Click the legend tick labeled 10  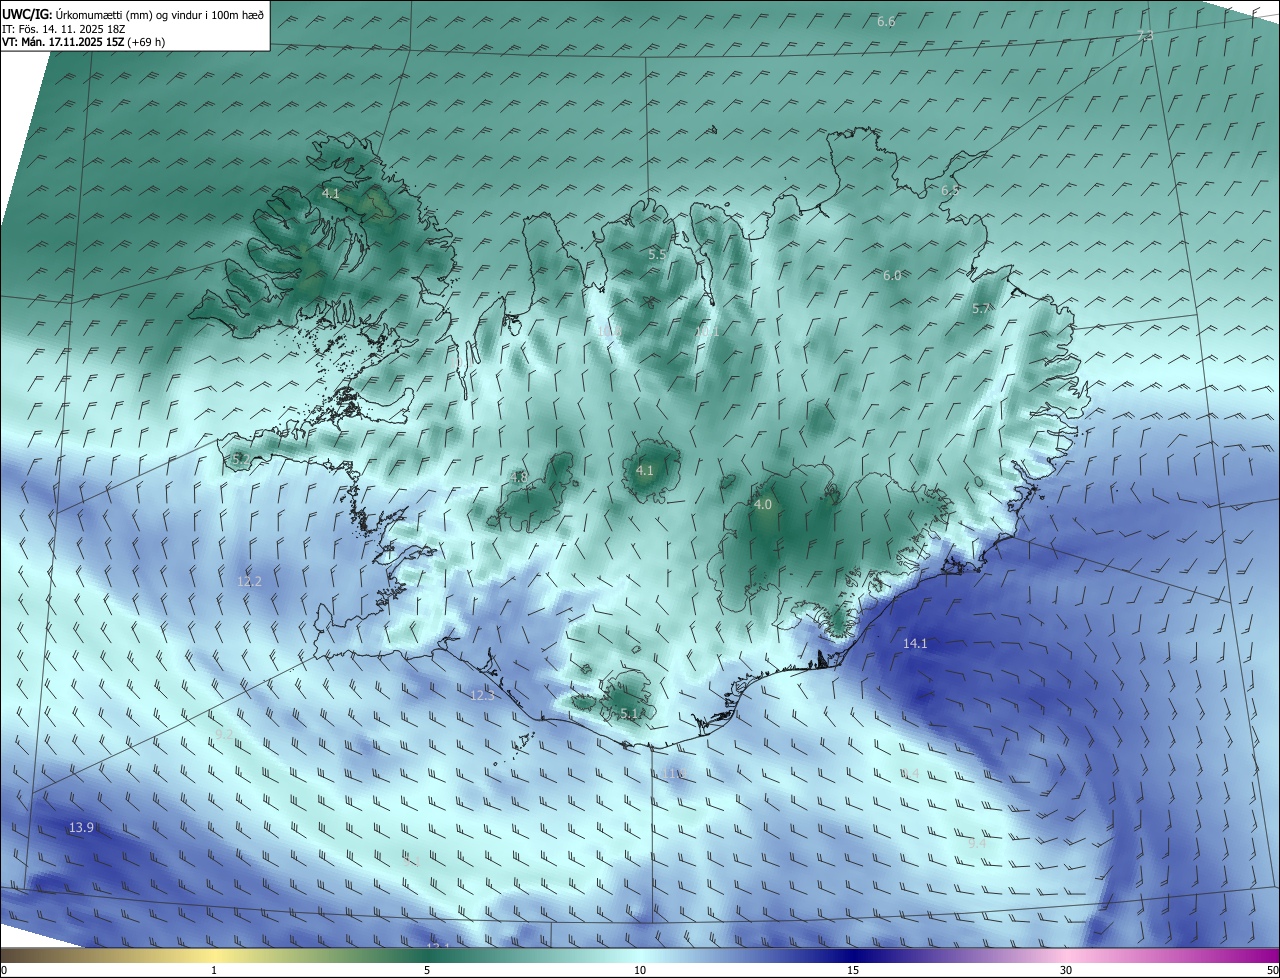640,970
